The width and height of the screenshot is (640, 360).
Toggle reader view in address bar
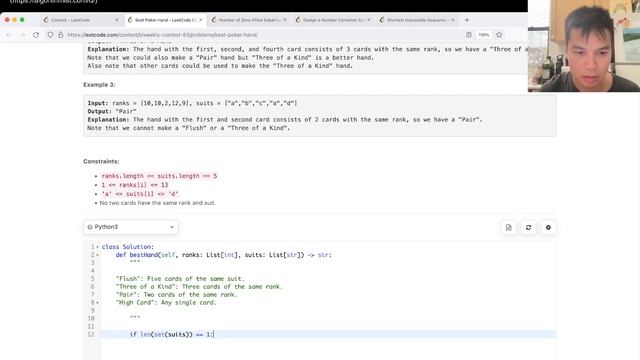click(x=469, y=35)
